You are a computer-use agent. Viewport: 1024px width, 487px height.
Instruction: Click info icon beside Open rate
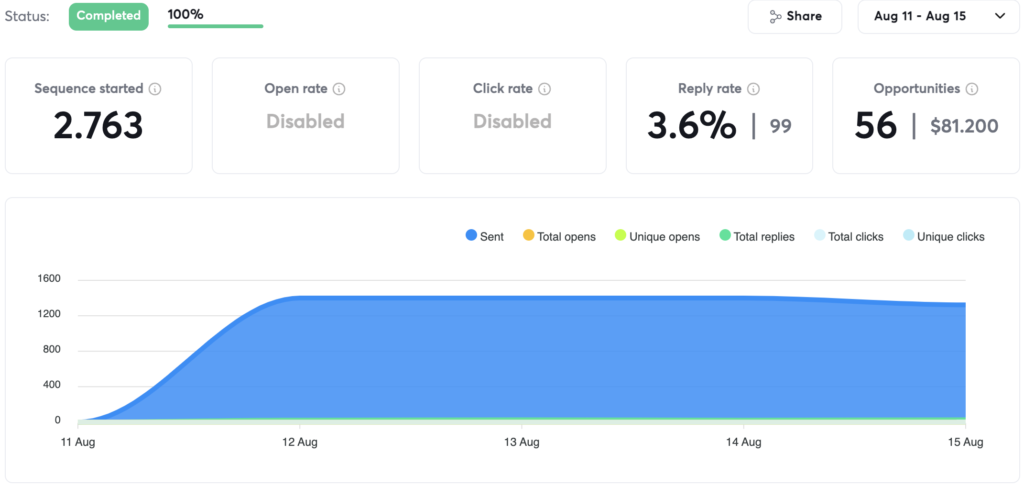point(339,89)
